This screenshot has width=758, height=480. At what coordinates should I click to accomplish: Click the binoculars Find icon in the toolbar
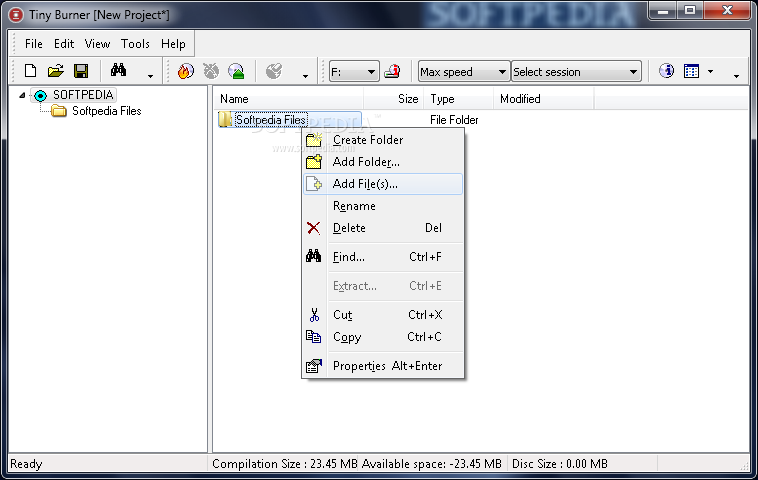118,70
